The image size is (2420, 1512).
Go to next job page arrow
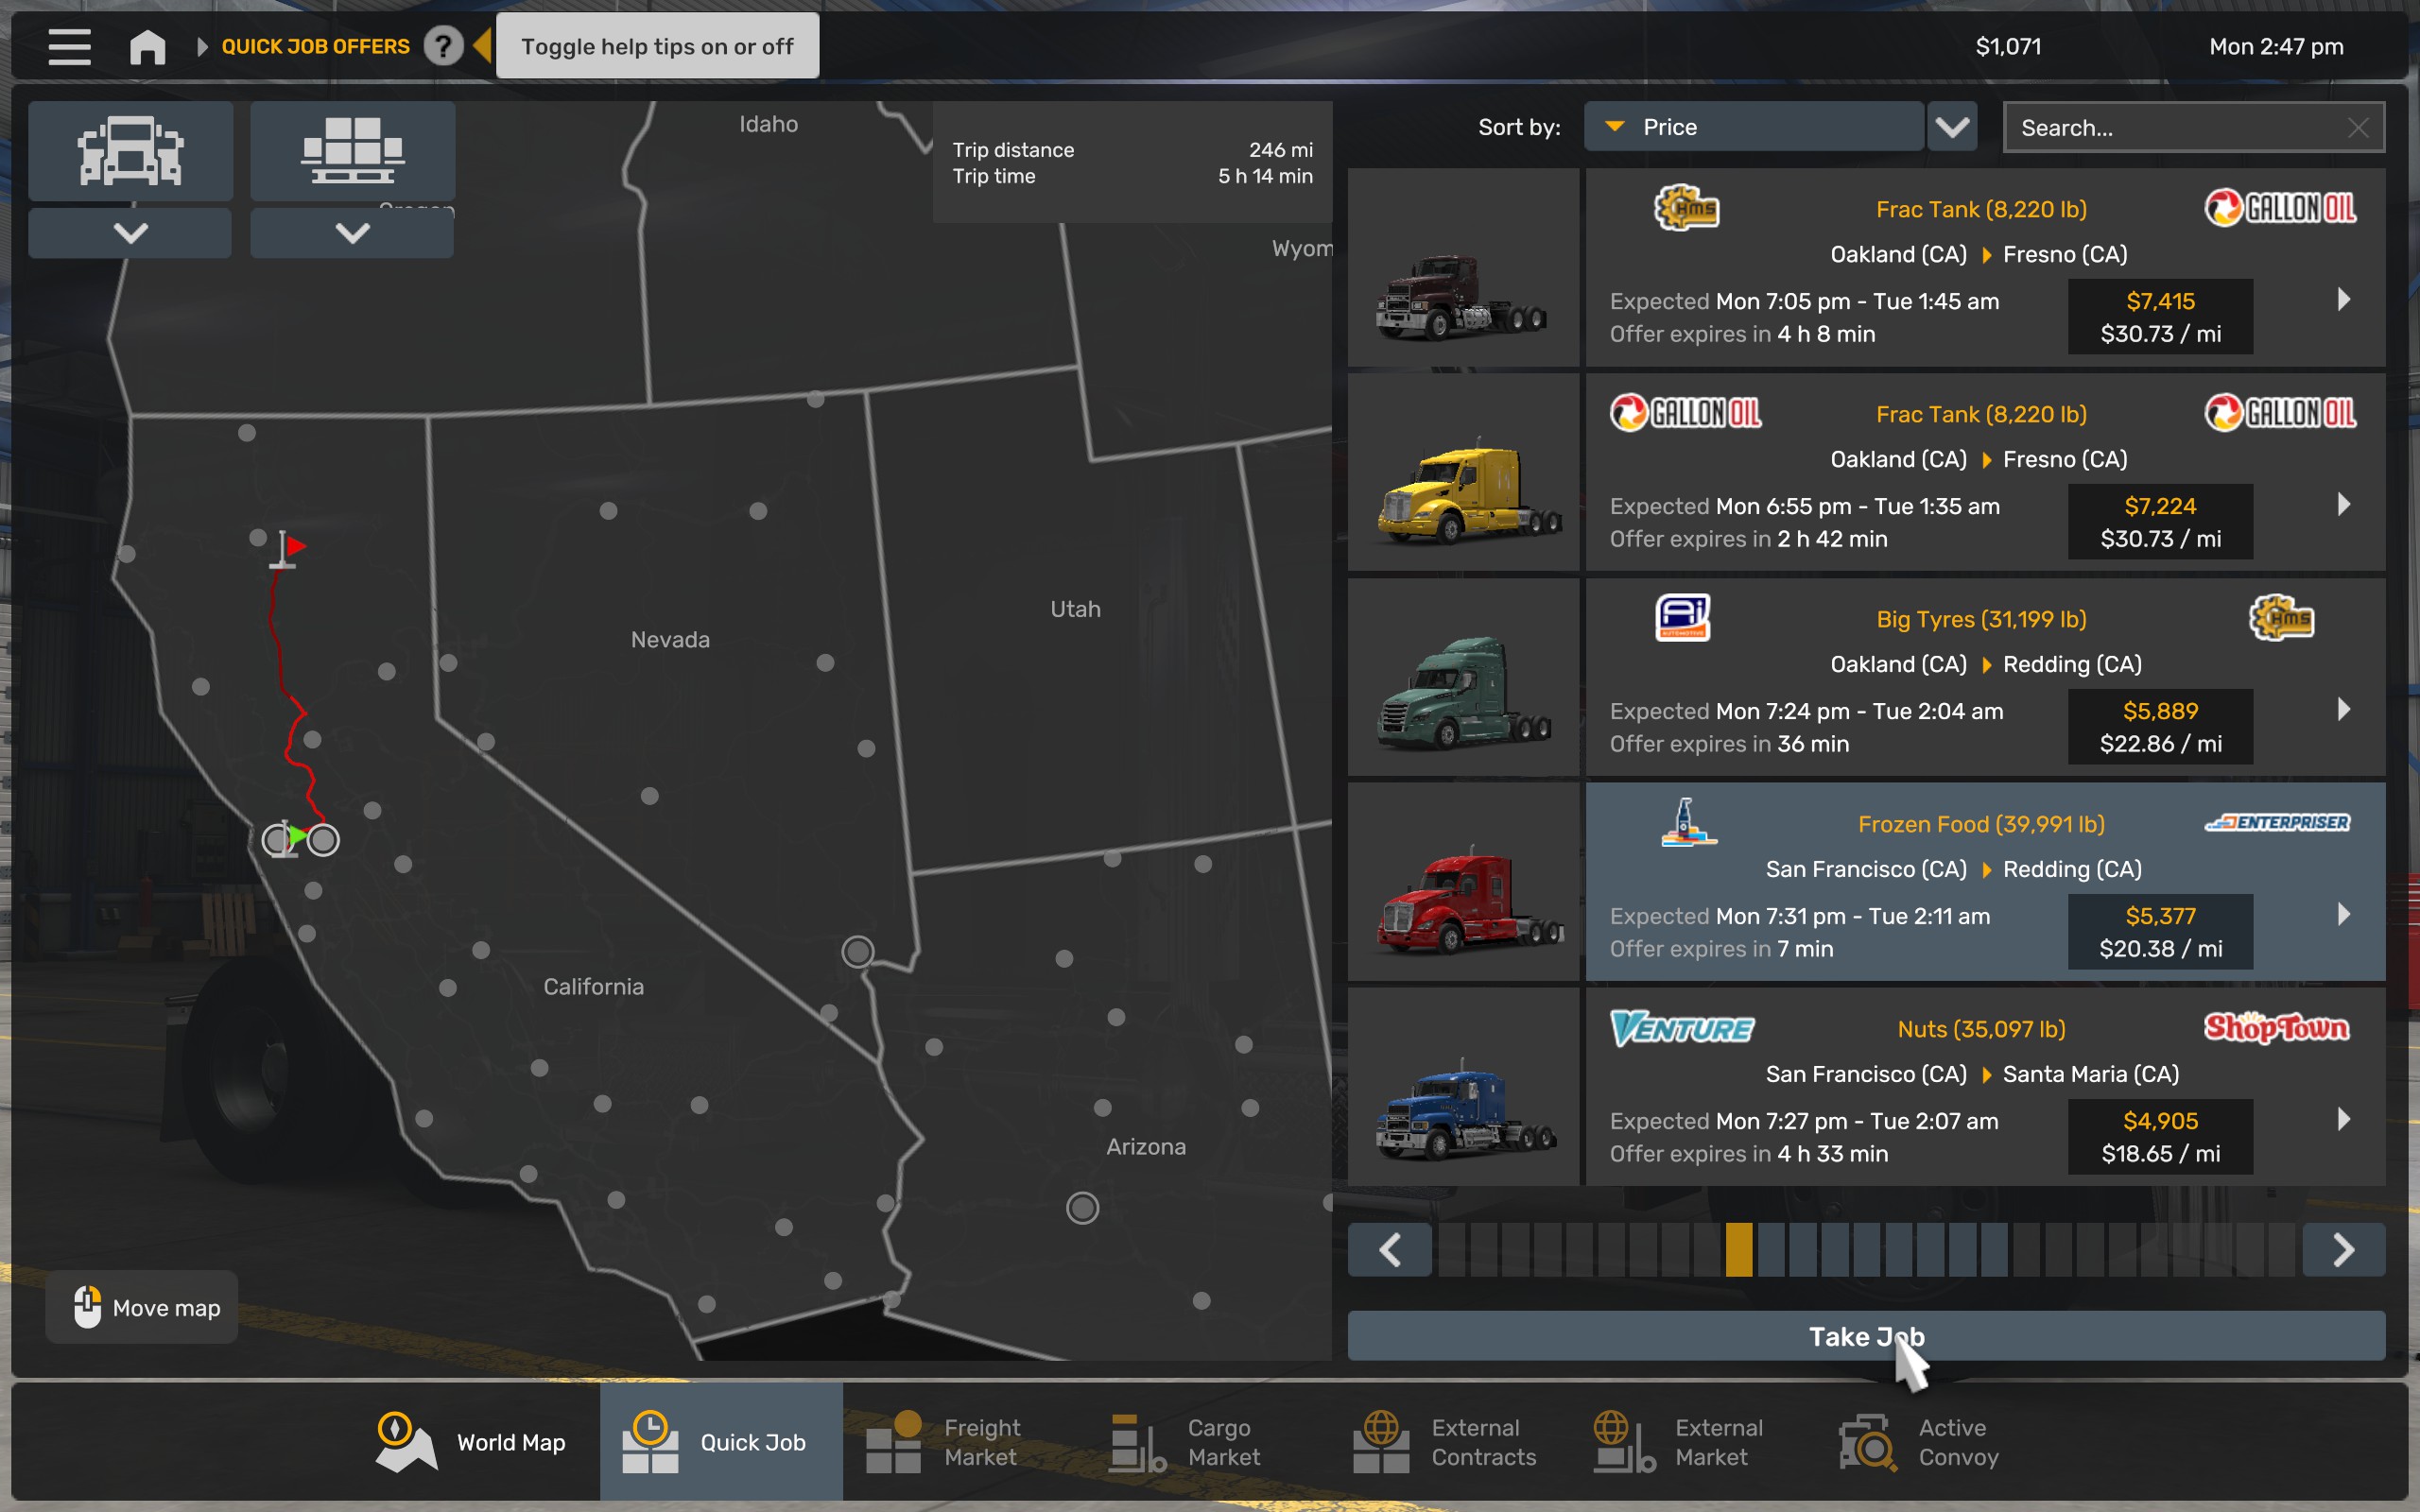click(2343, 1250)
